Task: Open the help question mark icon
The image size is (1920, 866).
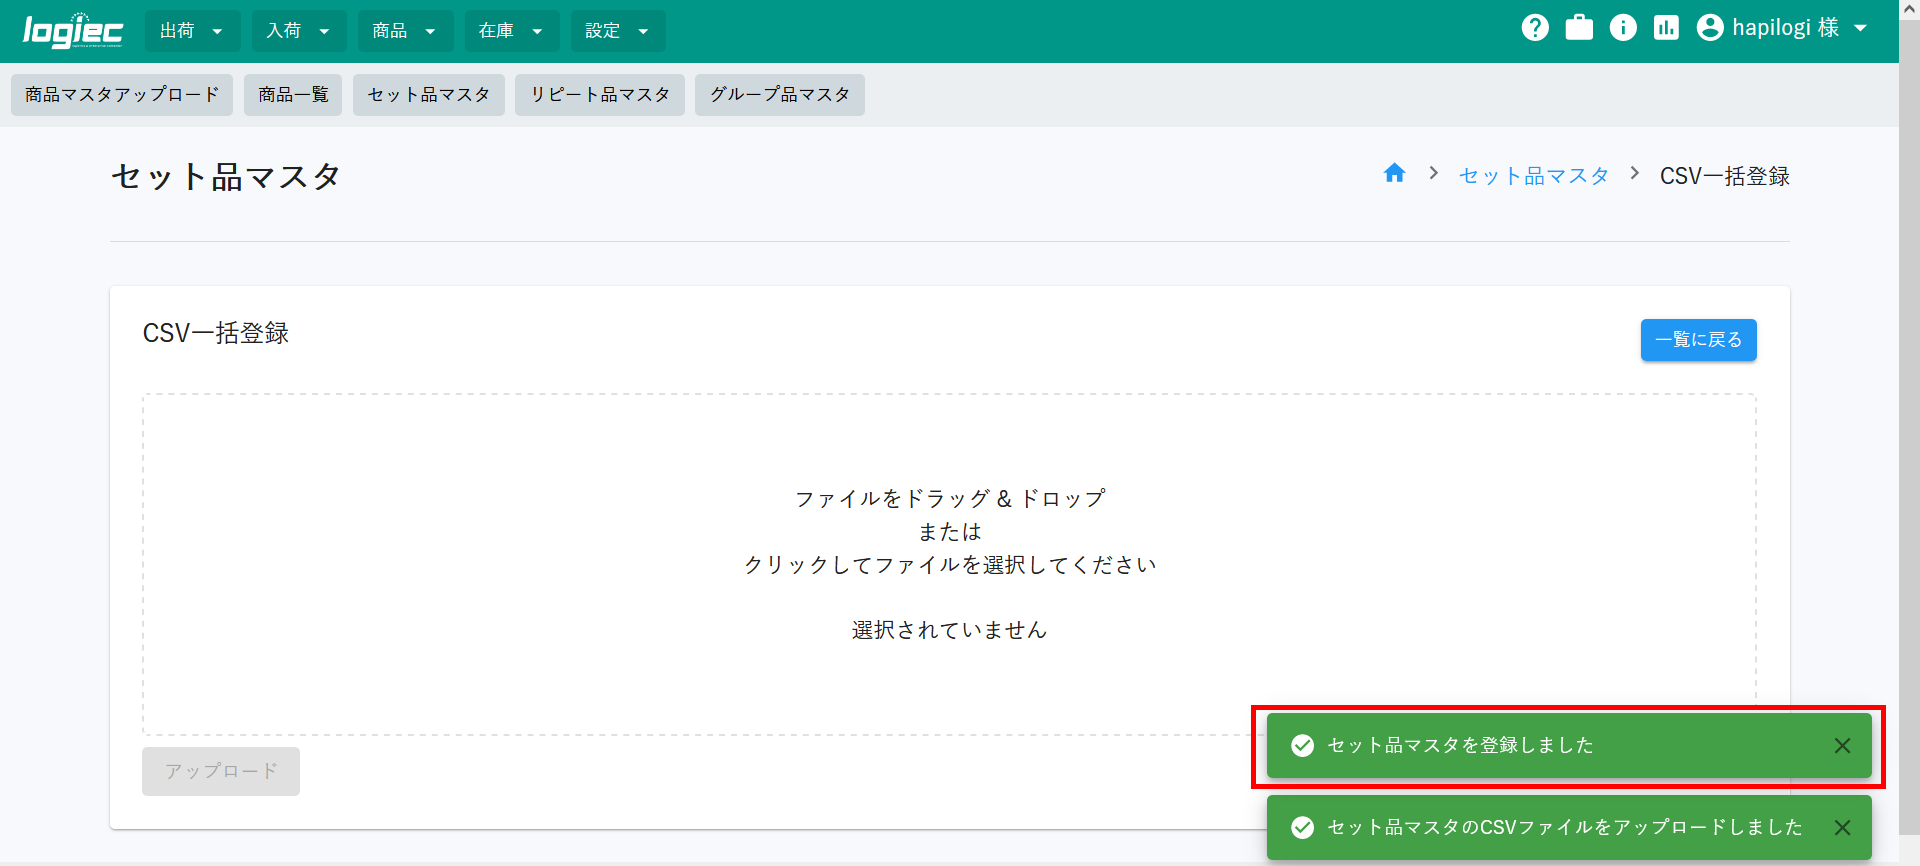Action: pyautogui.click(x=1535, y=28)
